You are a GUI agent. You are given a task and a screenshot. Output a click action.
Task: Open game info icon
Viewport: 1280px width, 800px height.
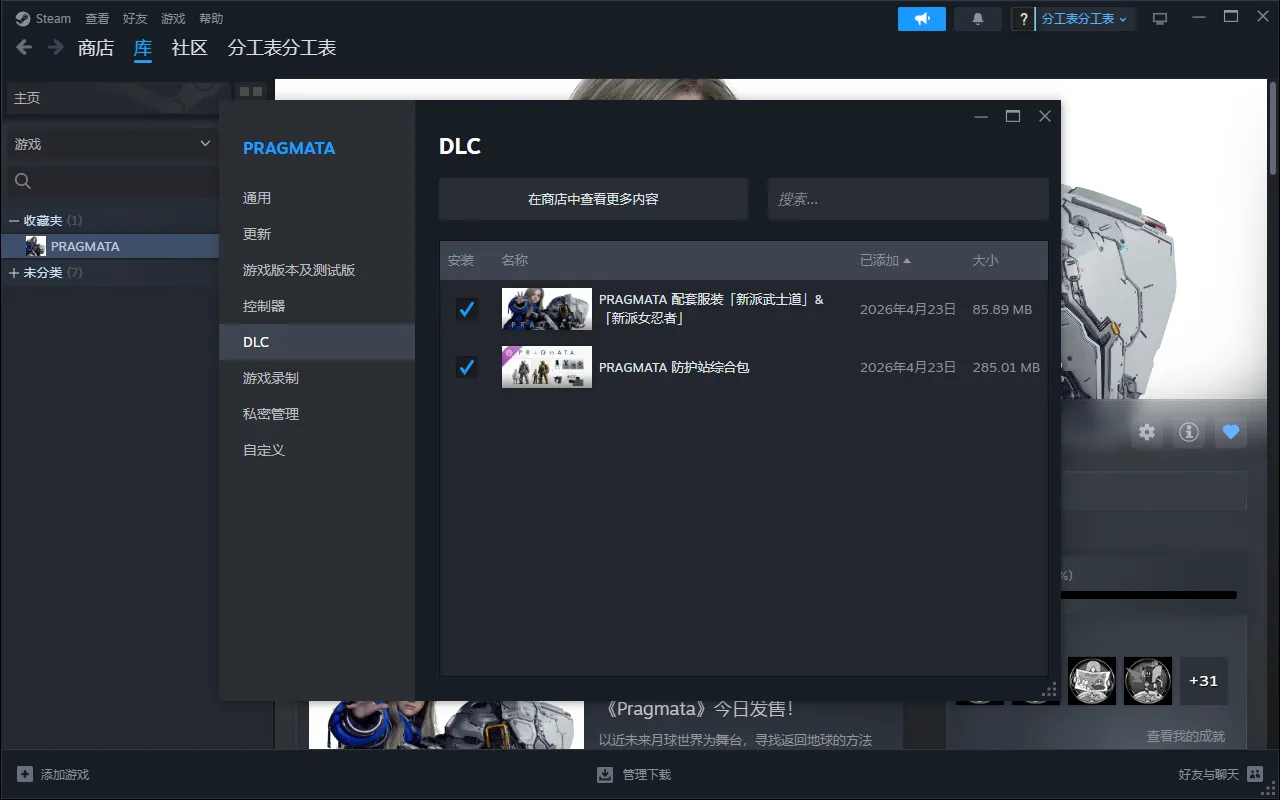pyautogui.click(x=1189, y=432)
